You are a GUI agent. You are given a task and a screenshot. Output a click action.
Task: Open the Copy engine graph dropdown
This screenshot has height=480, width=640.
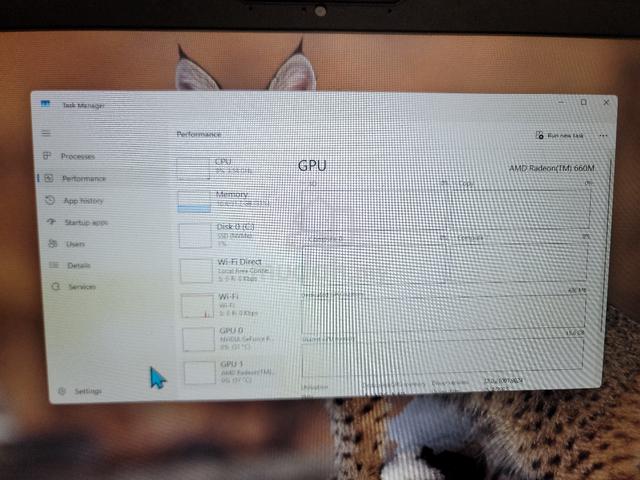click(x=464, y=184)
